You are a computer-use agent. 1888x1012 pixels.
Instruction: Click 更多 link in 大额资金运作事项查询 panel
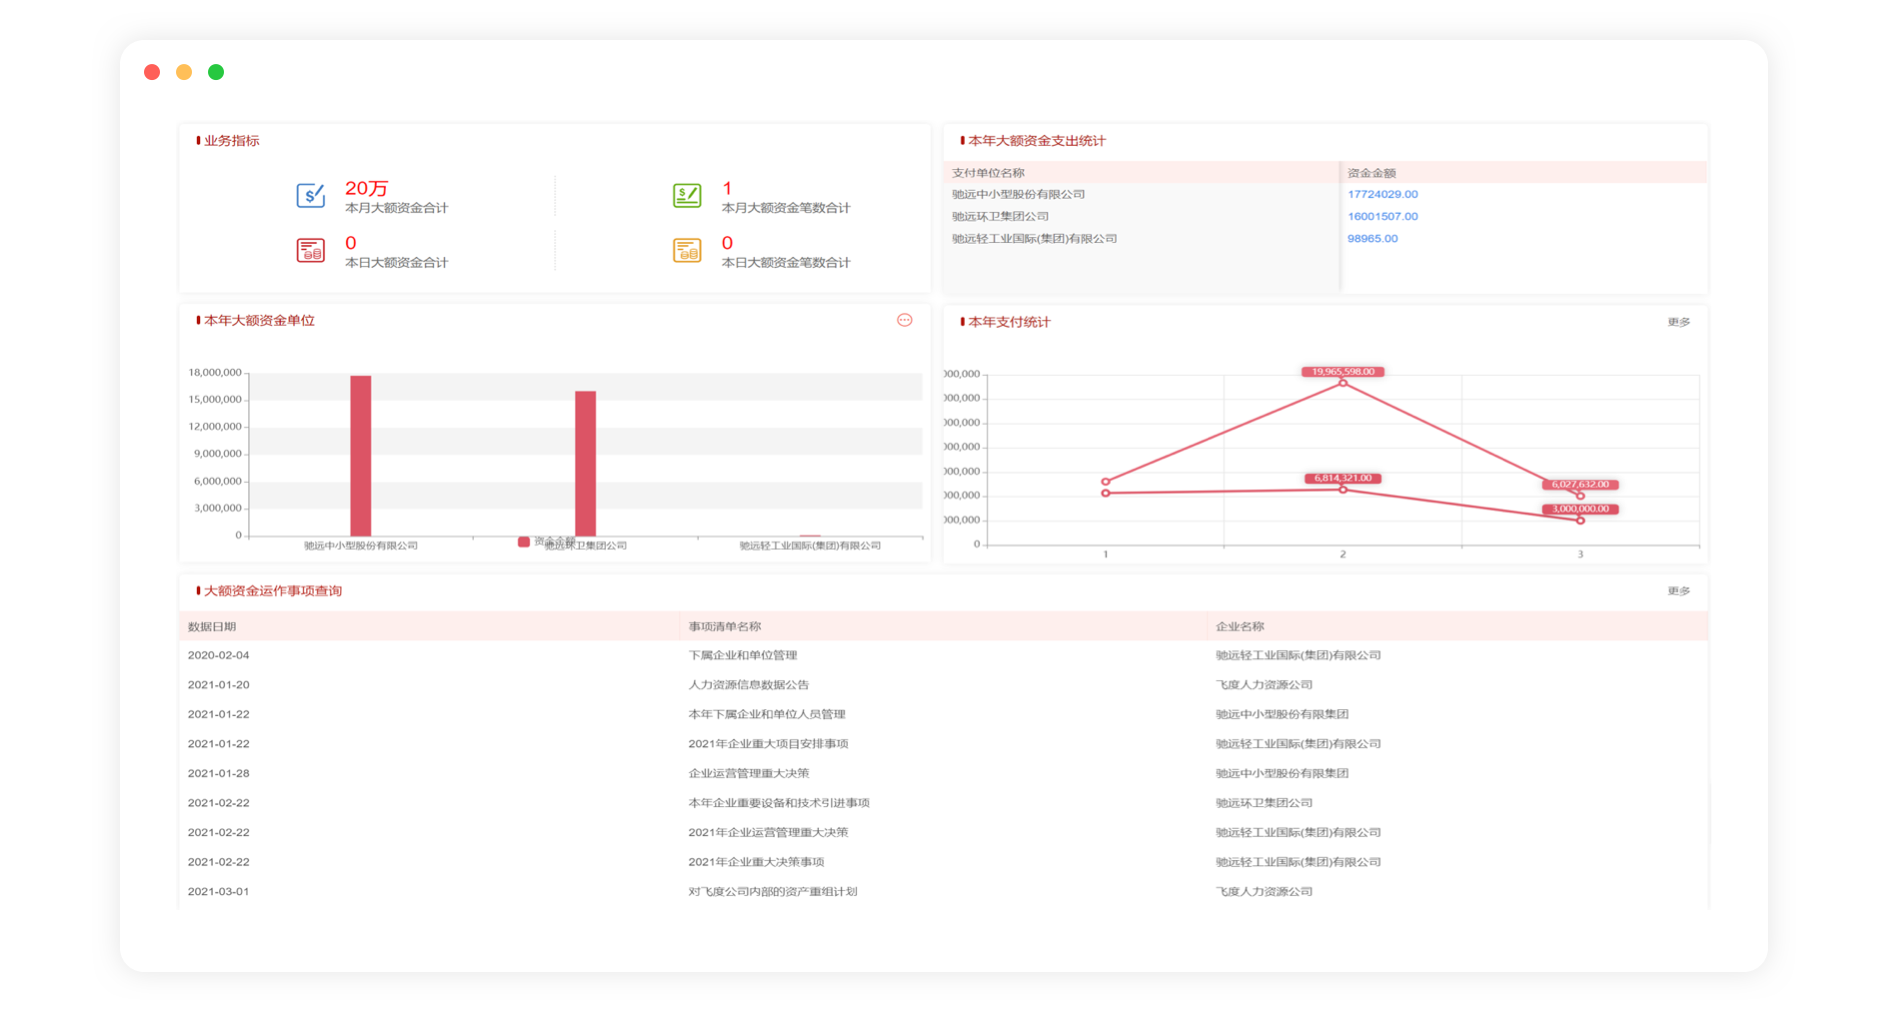(1678, 591)
